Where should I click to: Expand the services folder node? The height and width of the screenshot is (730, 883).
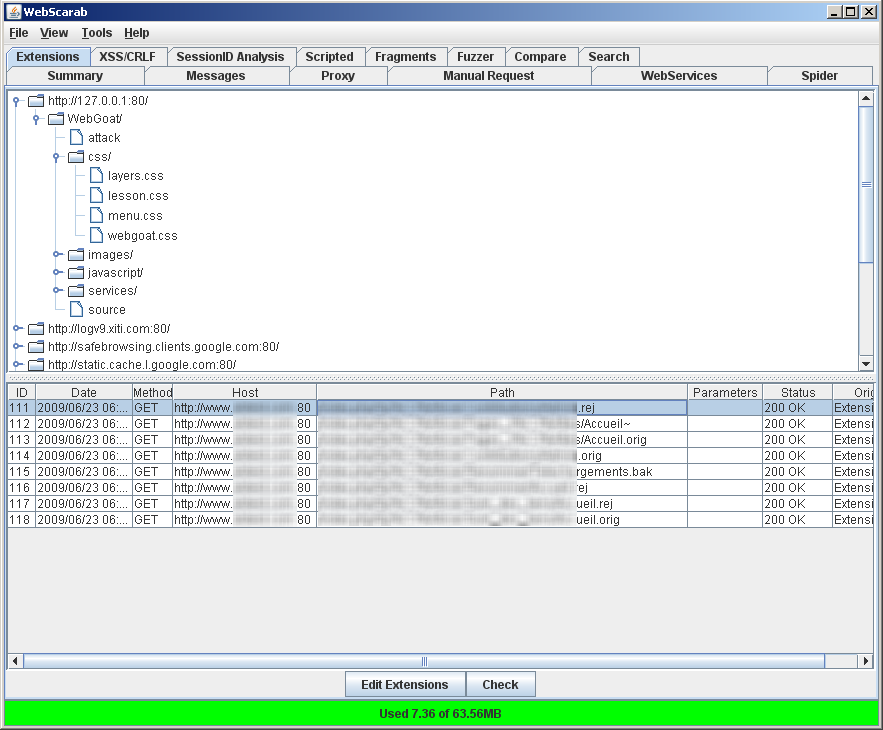57,291
